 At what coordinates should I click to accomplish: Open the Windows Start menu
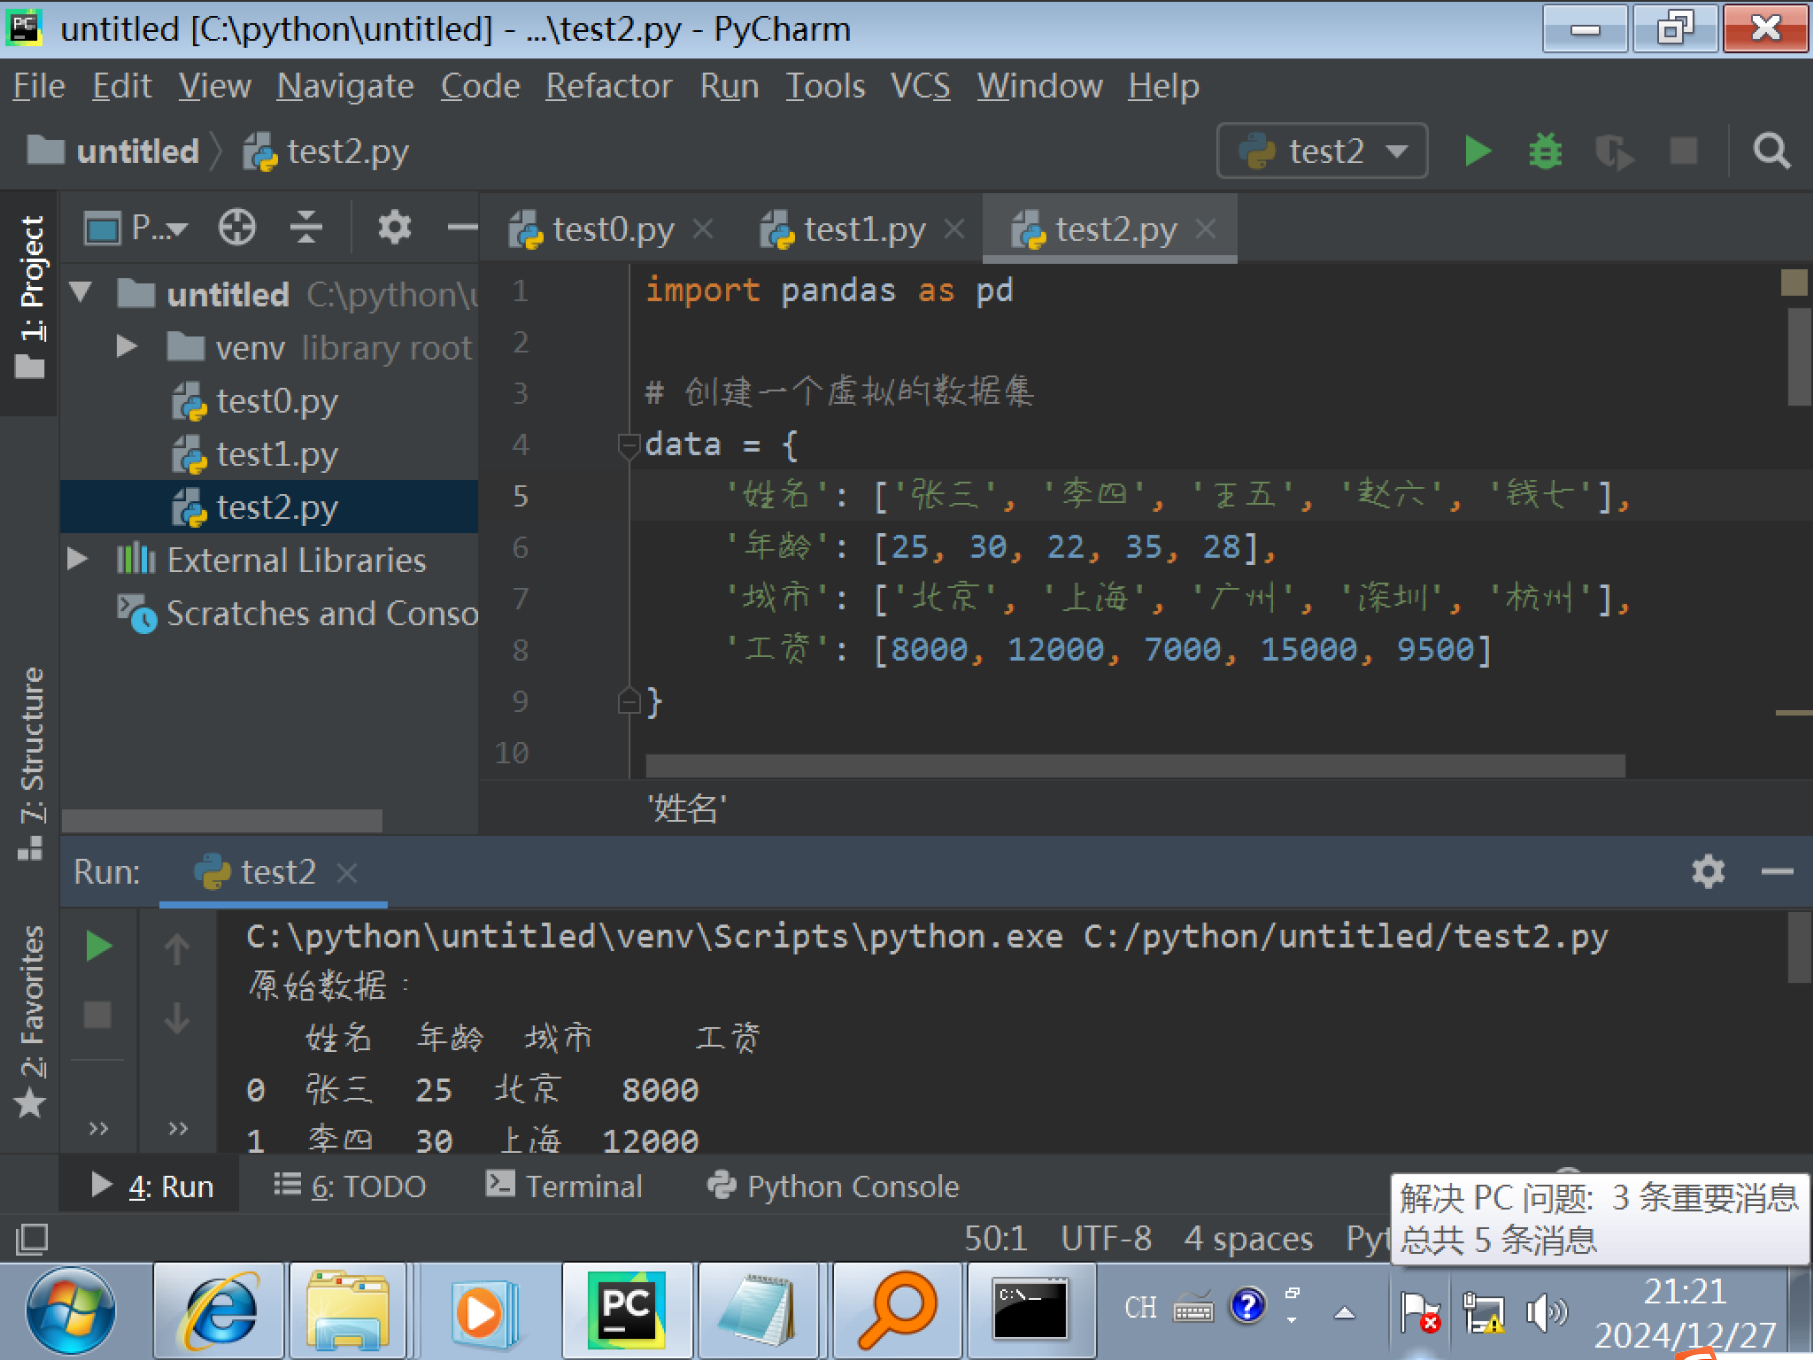tap(71, 1311)
